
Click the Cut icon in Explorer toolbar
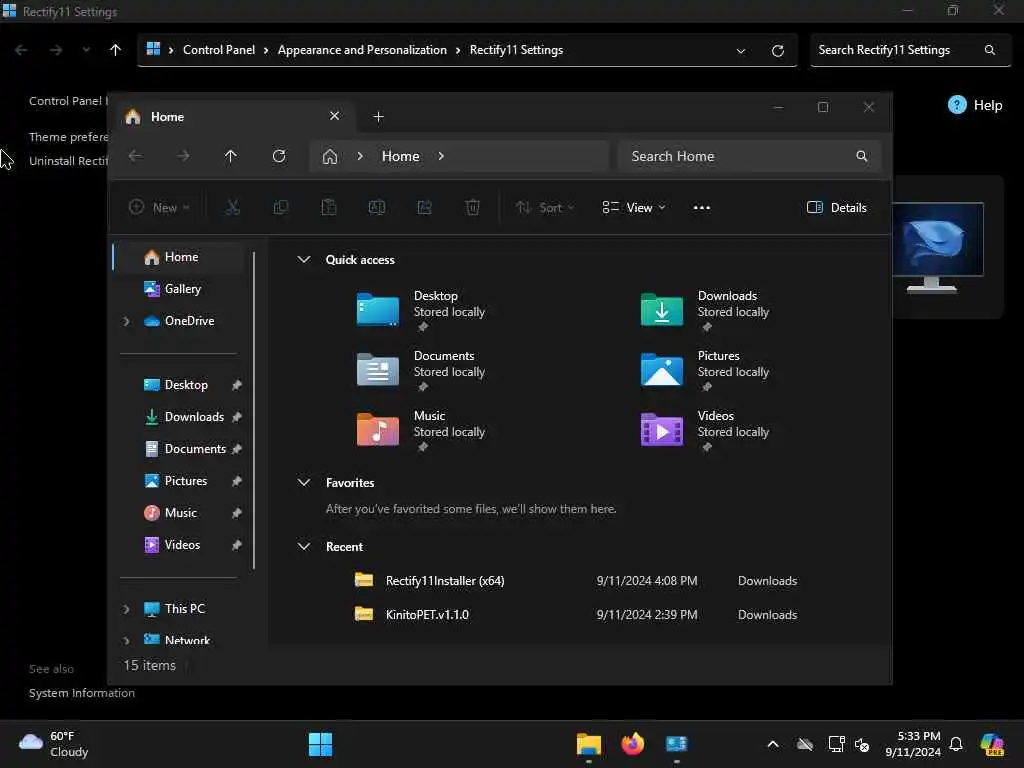[232, 208]
